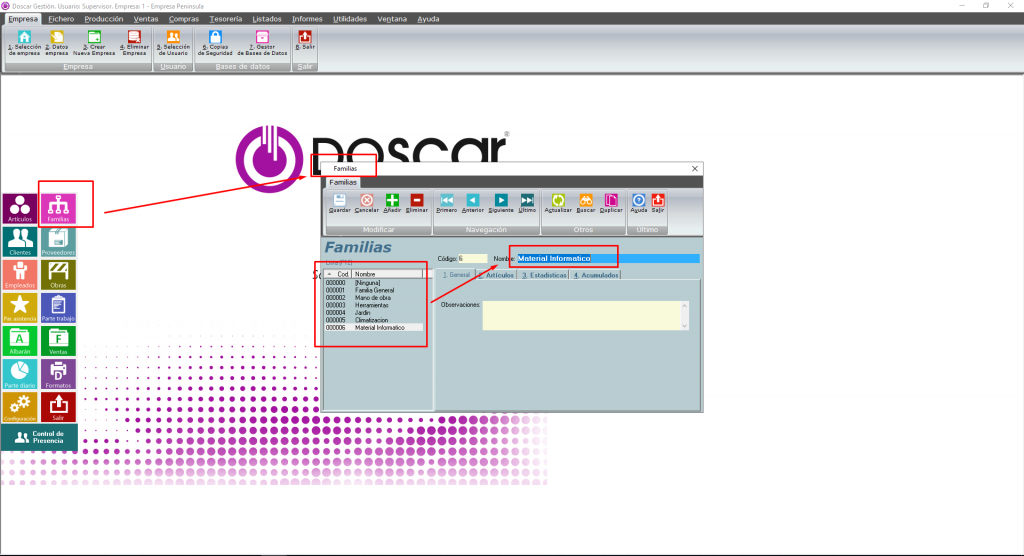Open the Empleados sidebar tile
Image resolution: width=1024 pixels, height=556 pixels.
pyautogui.click(x=20, y=274)
